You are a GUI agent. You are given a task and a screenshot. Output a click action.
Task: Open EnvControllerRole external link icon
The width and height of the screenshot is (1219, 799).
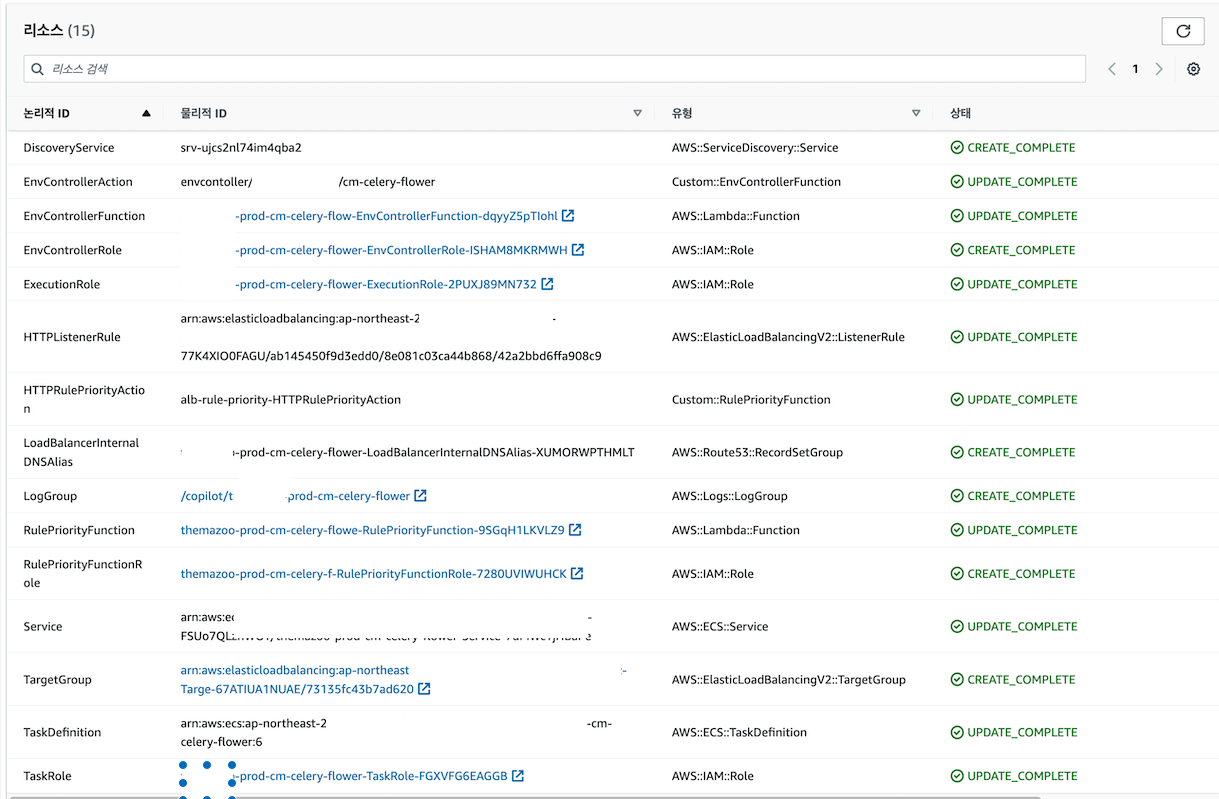[578, 250]
